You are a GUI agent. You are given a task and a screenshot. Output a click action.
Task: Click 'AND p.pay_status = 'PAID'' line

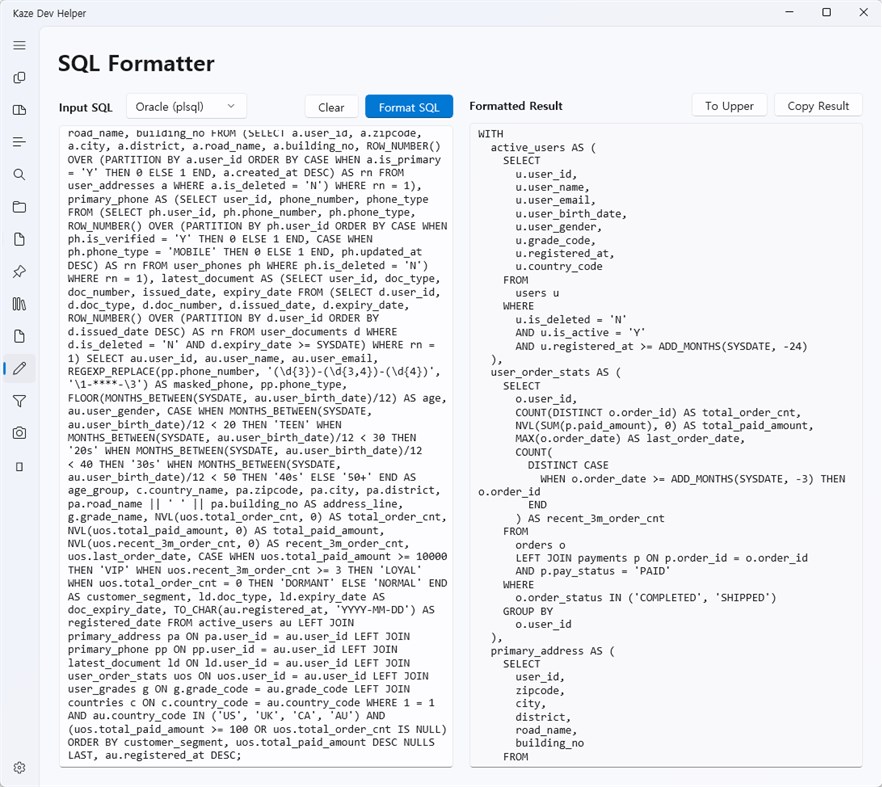pos(593,571)
